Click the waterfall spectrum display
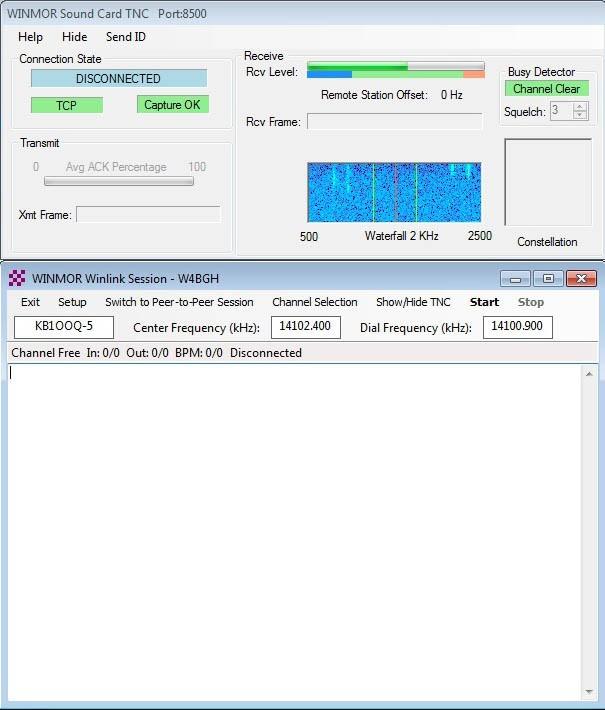The height and width of the screenshot is (710, 605). 394,192
